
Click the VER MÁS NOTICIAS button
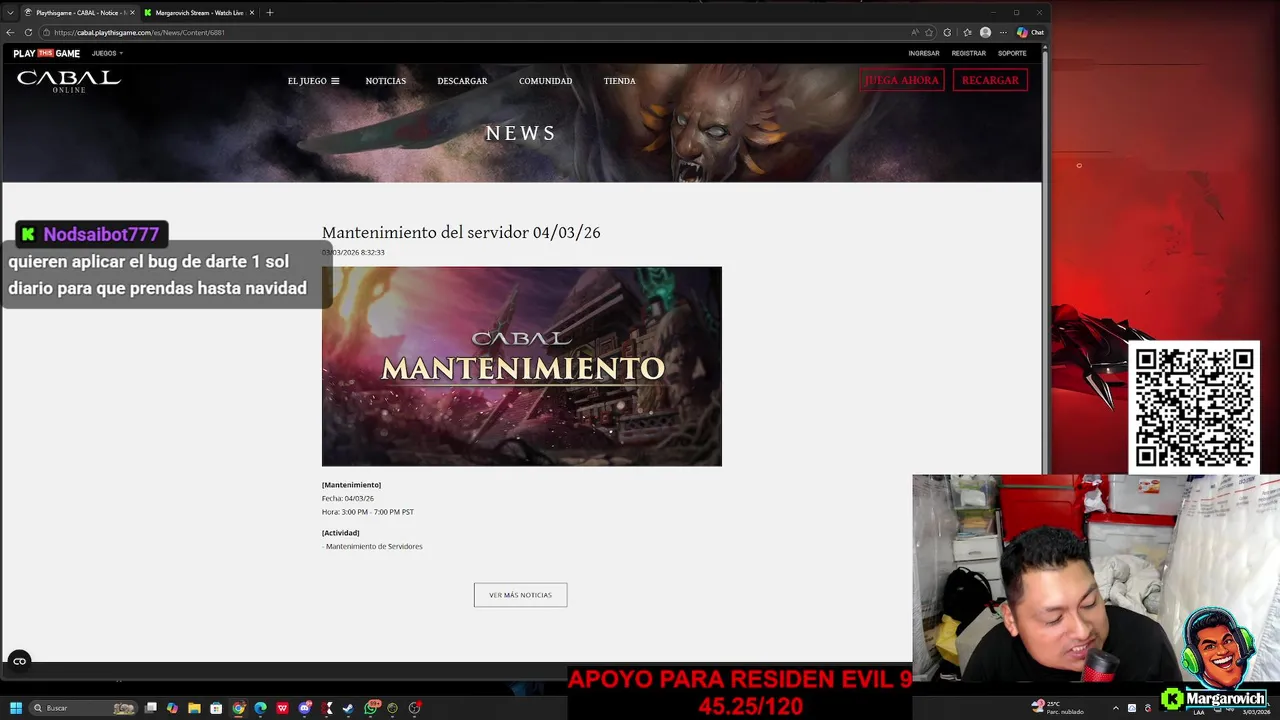point(520,595)
